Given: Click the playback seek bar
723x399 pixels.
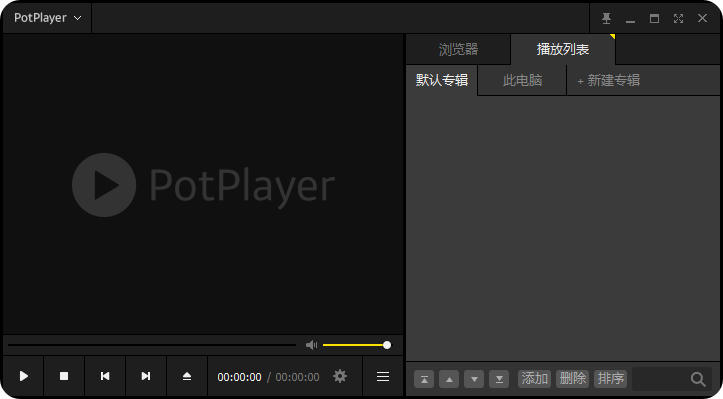Looking at the screenshot, I should coord(152,345).
